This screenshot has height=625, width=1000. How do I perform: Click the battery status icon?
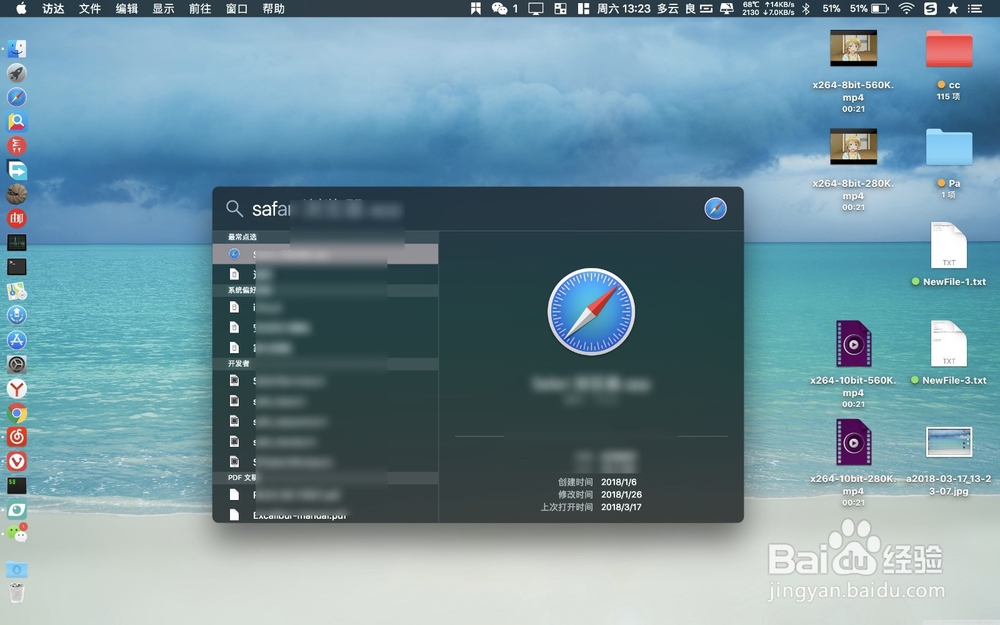(880, 8)
